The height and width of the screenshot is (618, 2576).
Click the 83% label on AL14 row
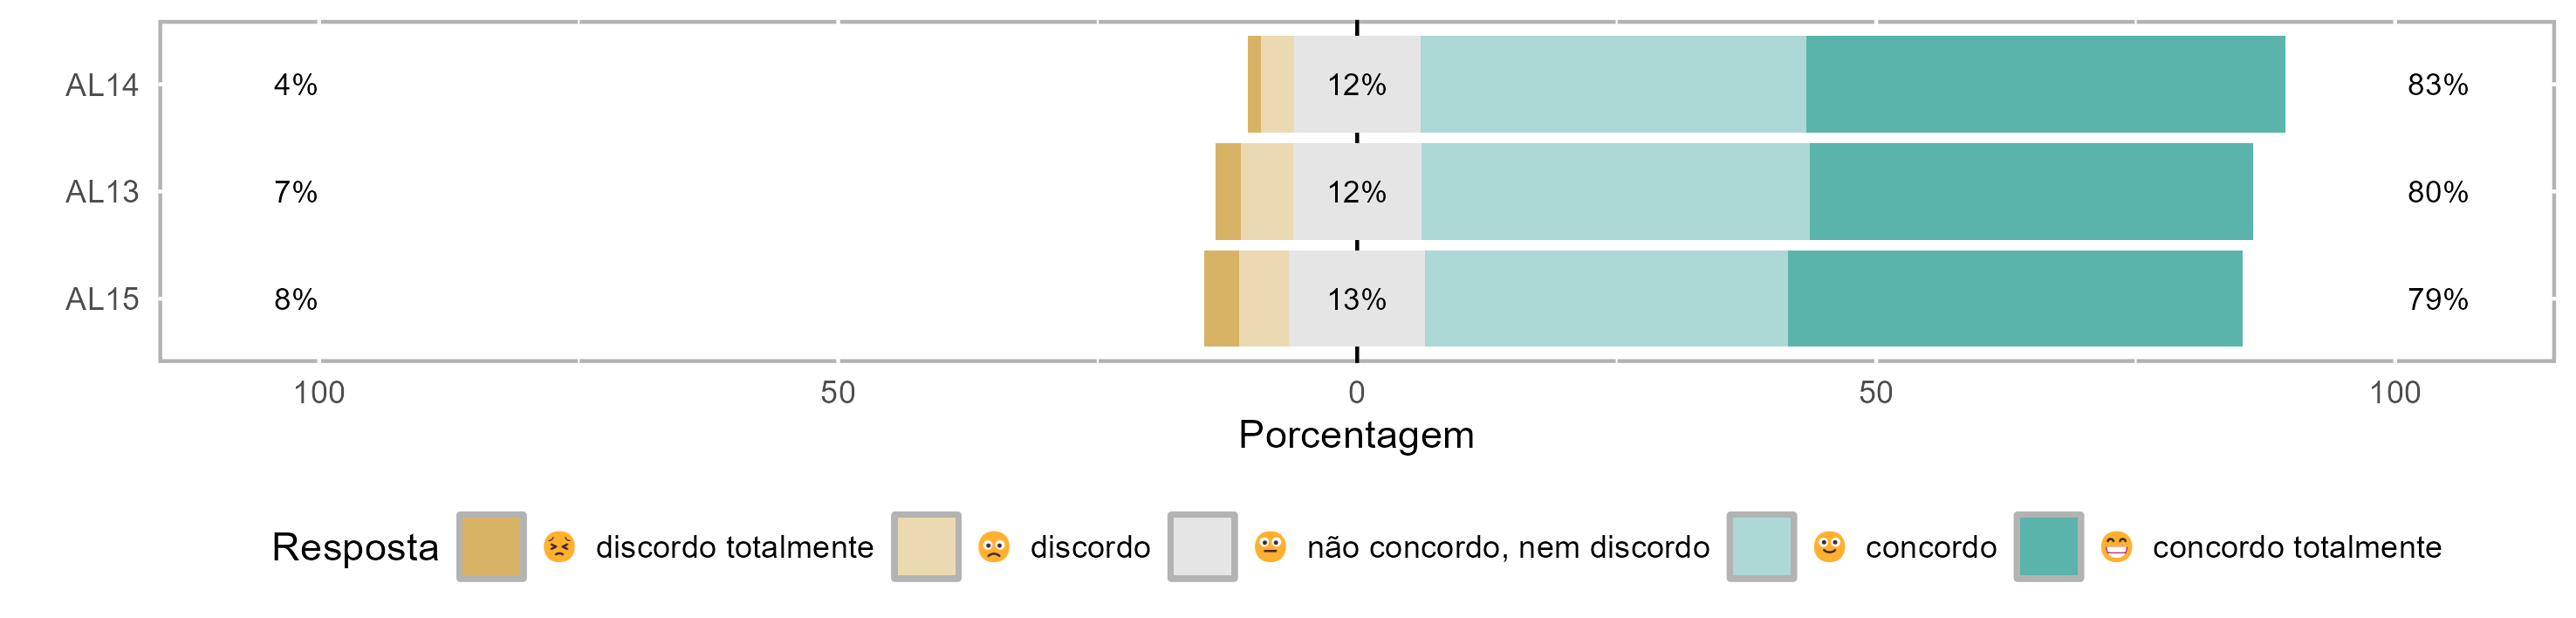[2437, 85]
